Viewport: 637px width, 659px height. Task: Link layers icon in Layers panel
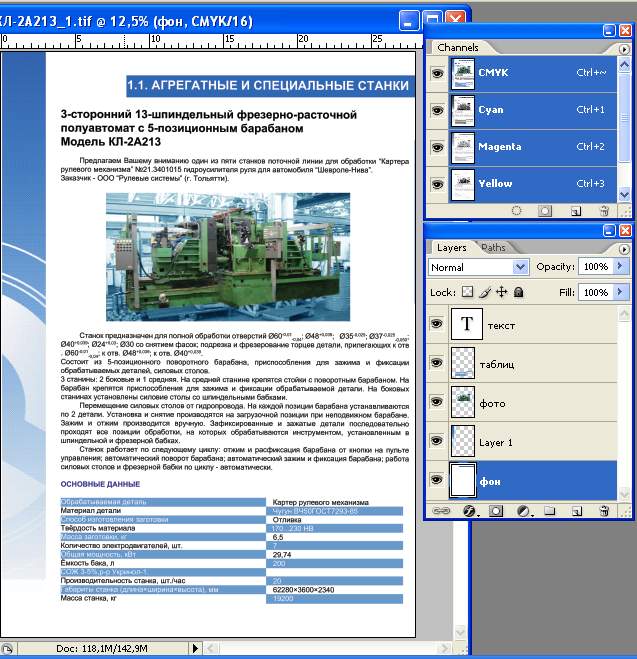[x=441, y=511]
